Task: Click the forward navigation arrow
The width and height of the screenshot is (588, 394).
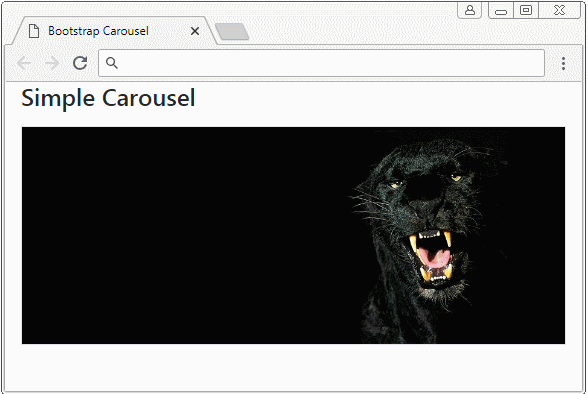Action: point(52,63)
